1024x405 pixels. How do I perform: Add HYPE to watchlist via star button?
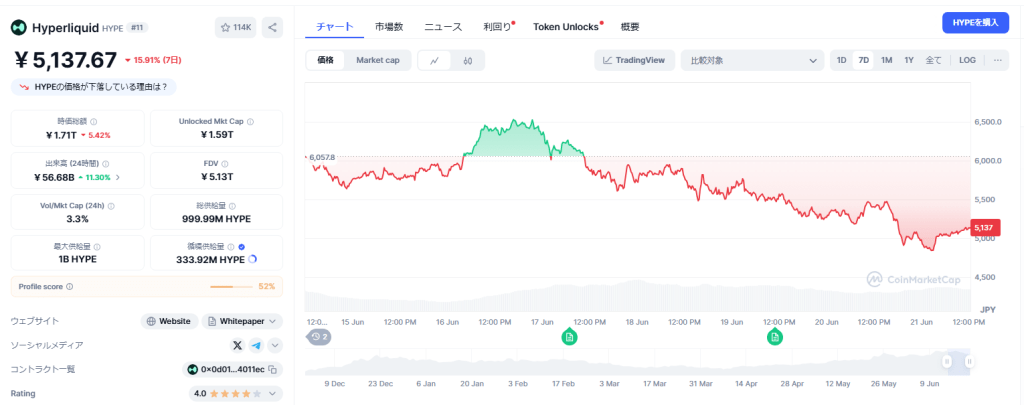[235, 27]
